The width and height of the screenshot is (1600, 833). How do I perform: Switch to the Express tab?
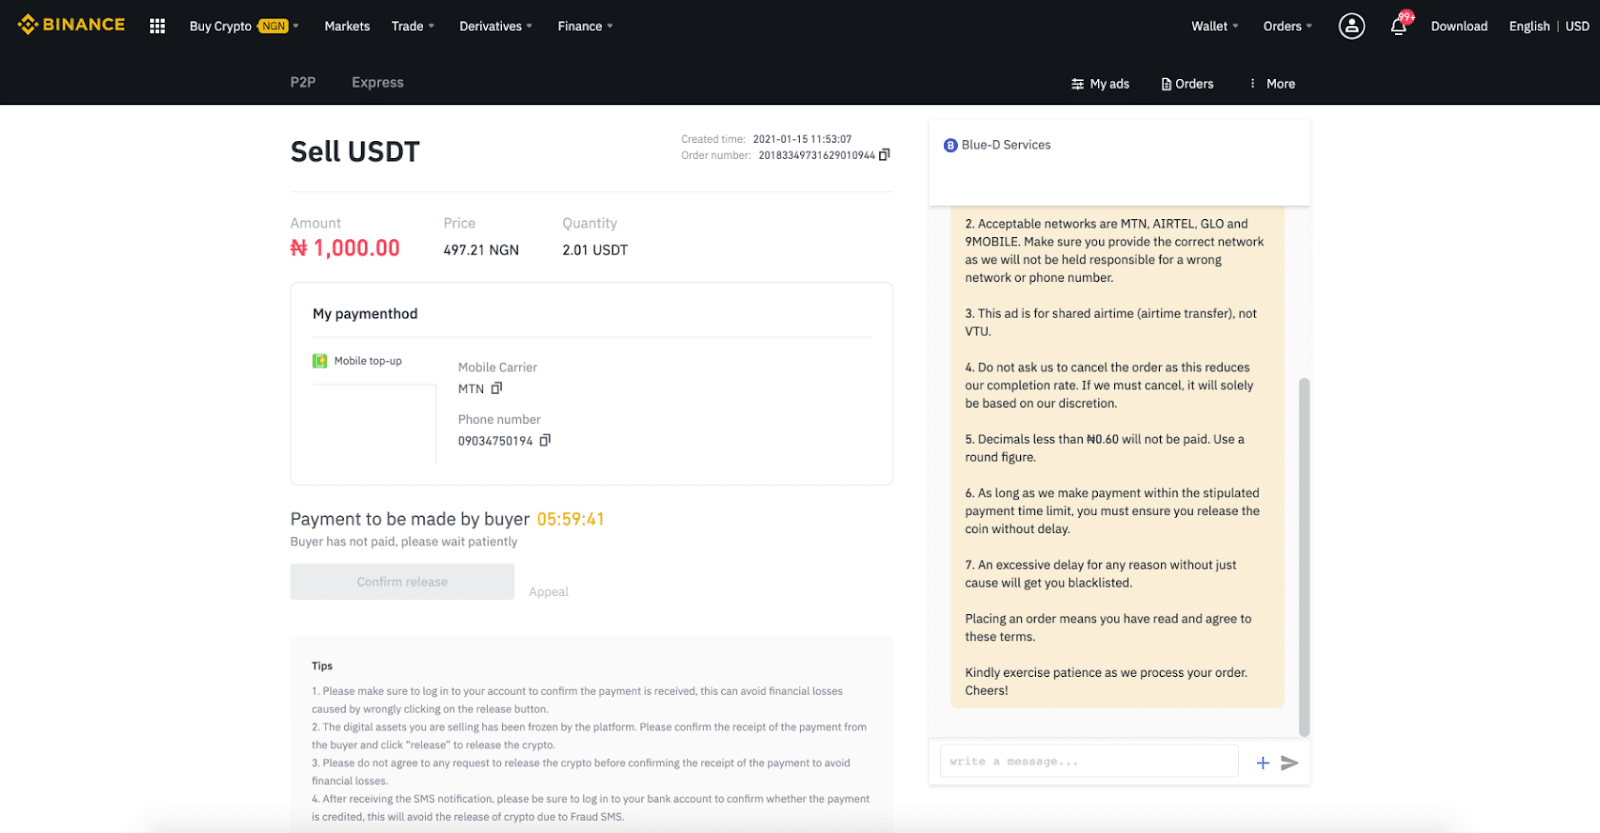(x=378, y=82)
